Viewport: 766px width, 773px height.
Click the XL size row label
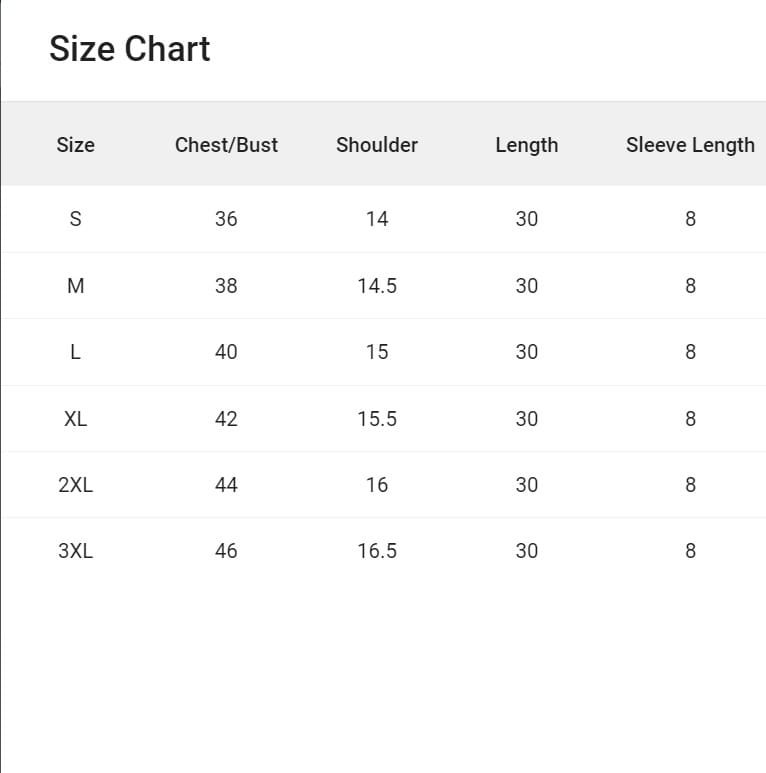click(x=75, y=419)
